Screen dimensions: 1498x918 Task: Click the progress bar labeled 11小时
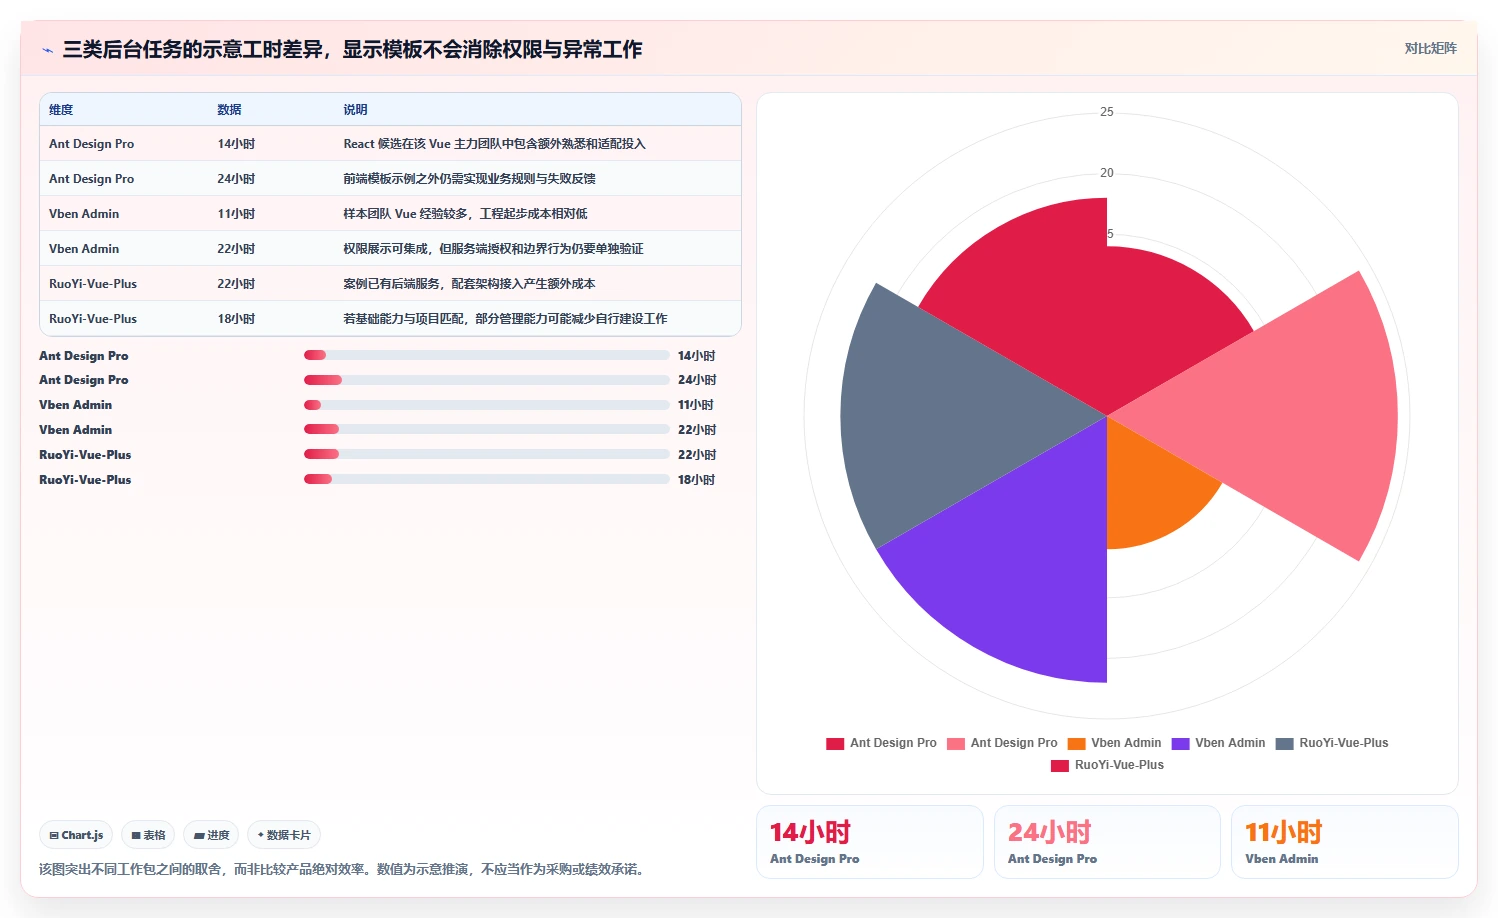coord(487,405)
